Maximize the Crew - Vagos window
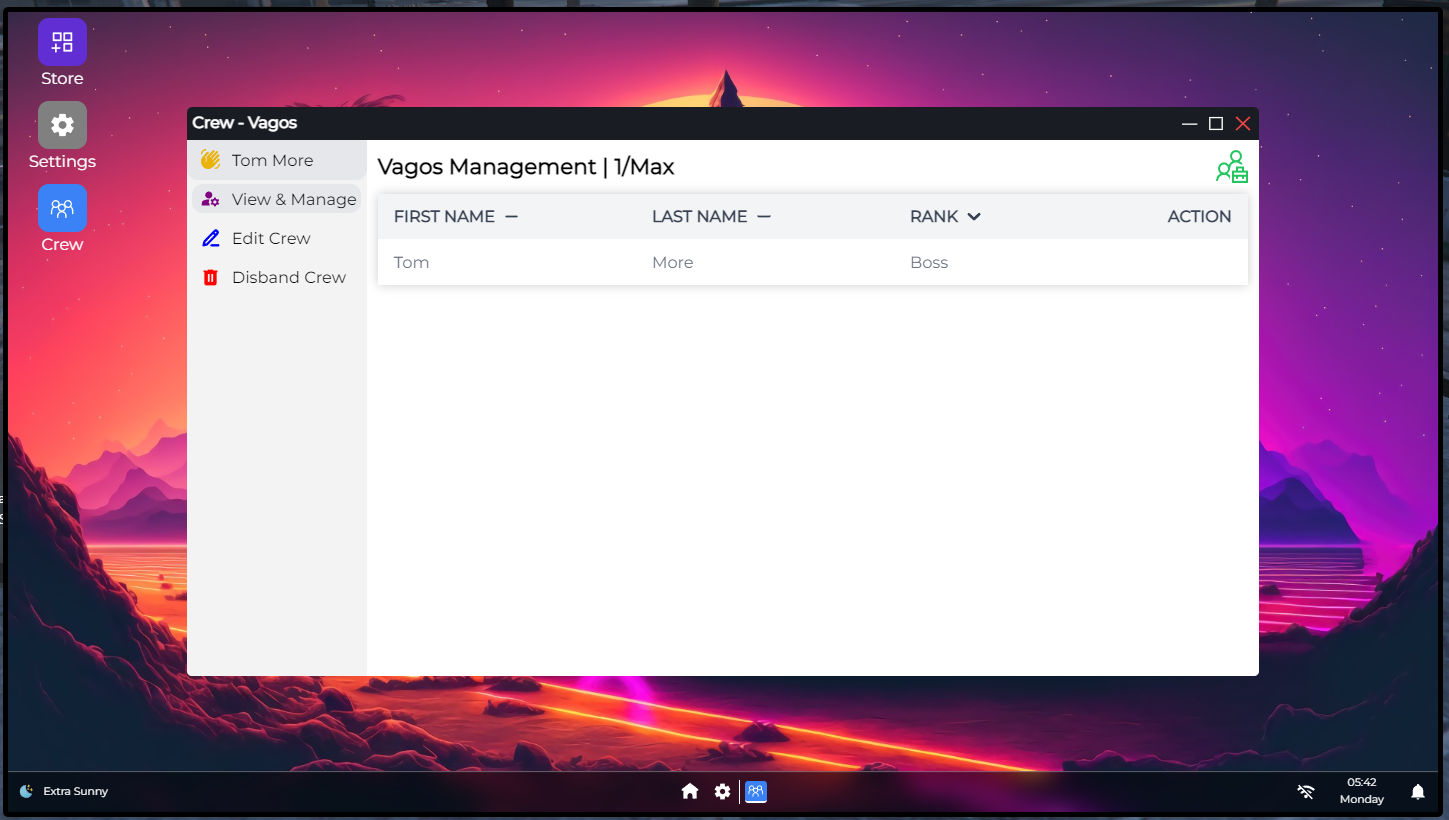The height and width of the screenshot is (820, 1449). click(x=1216, y=123)
